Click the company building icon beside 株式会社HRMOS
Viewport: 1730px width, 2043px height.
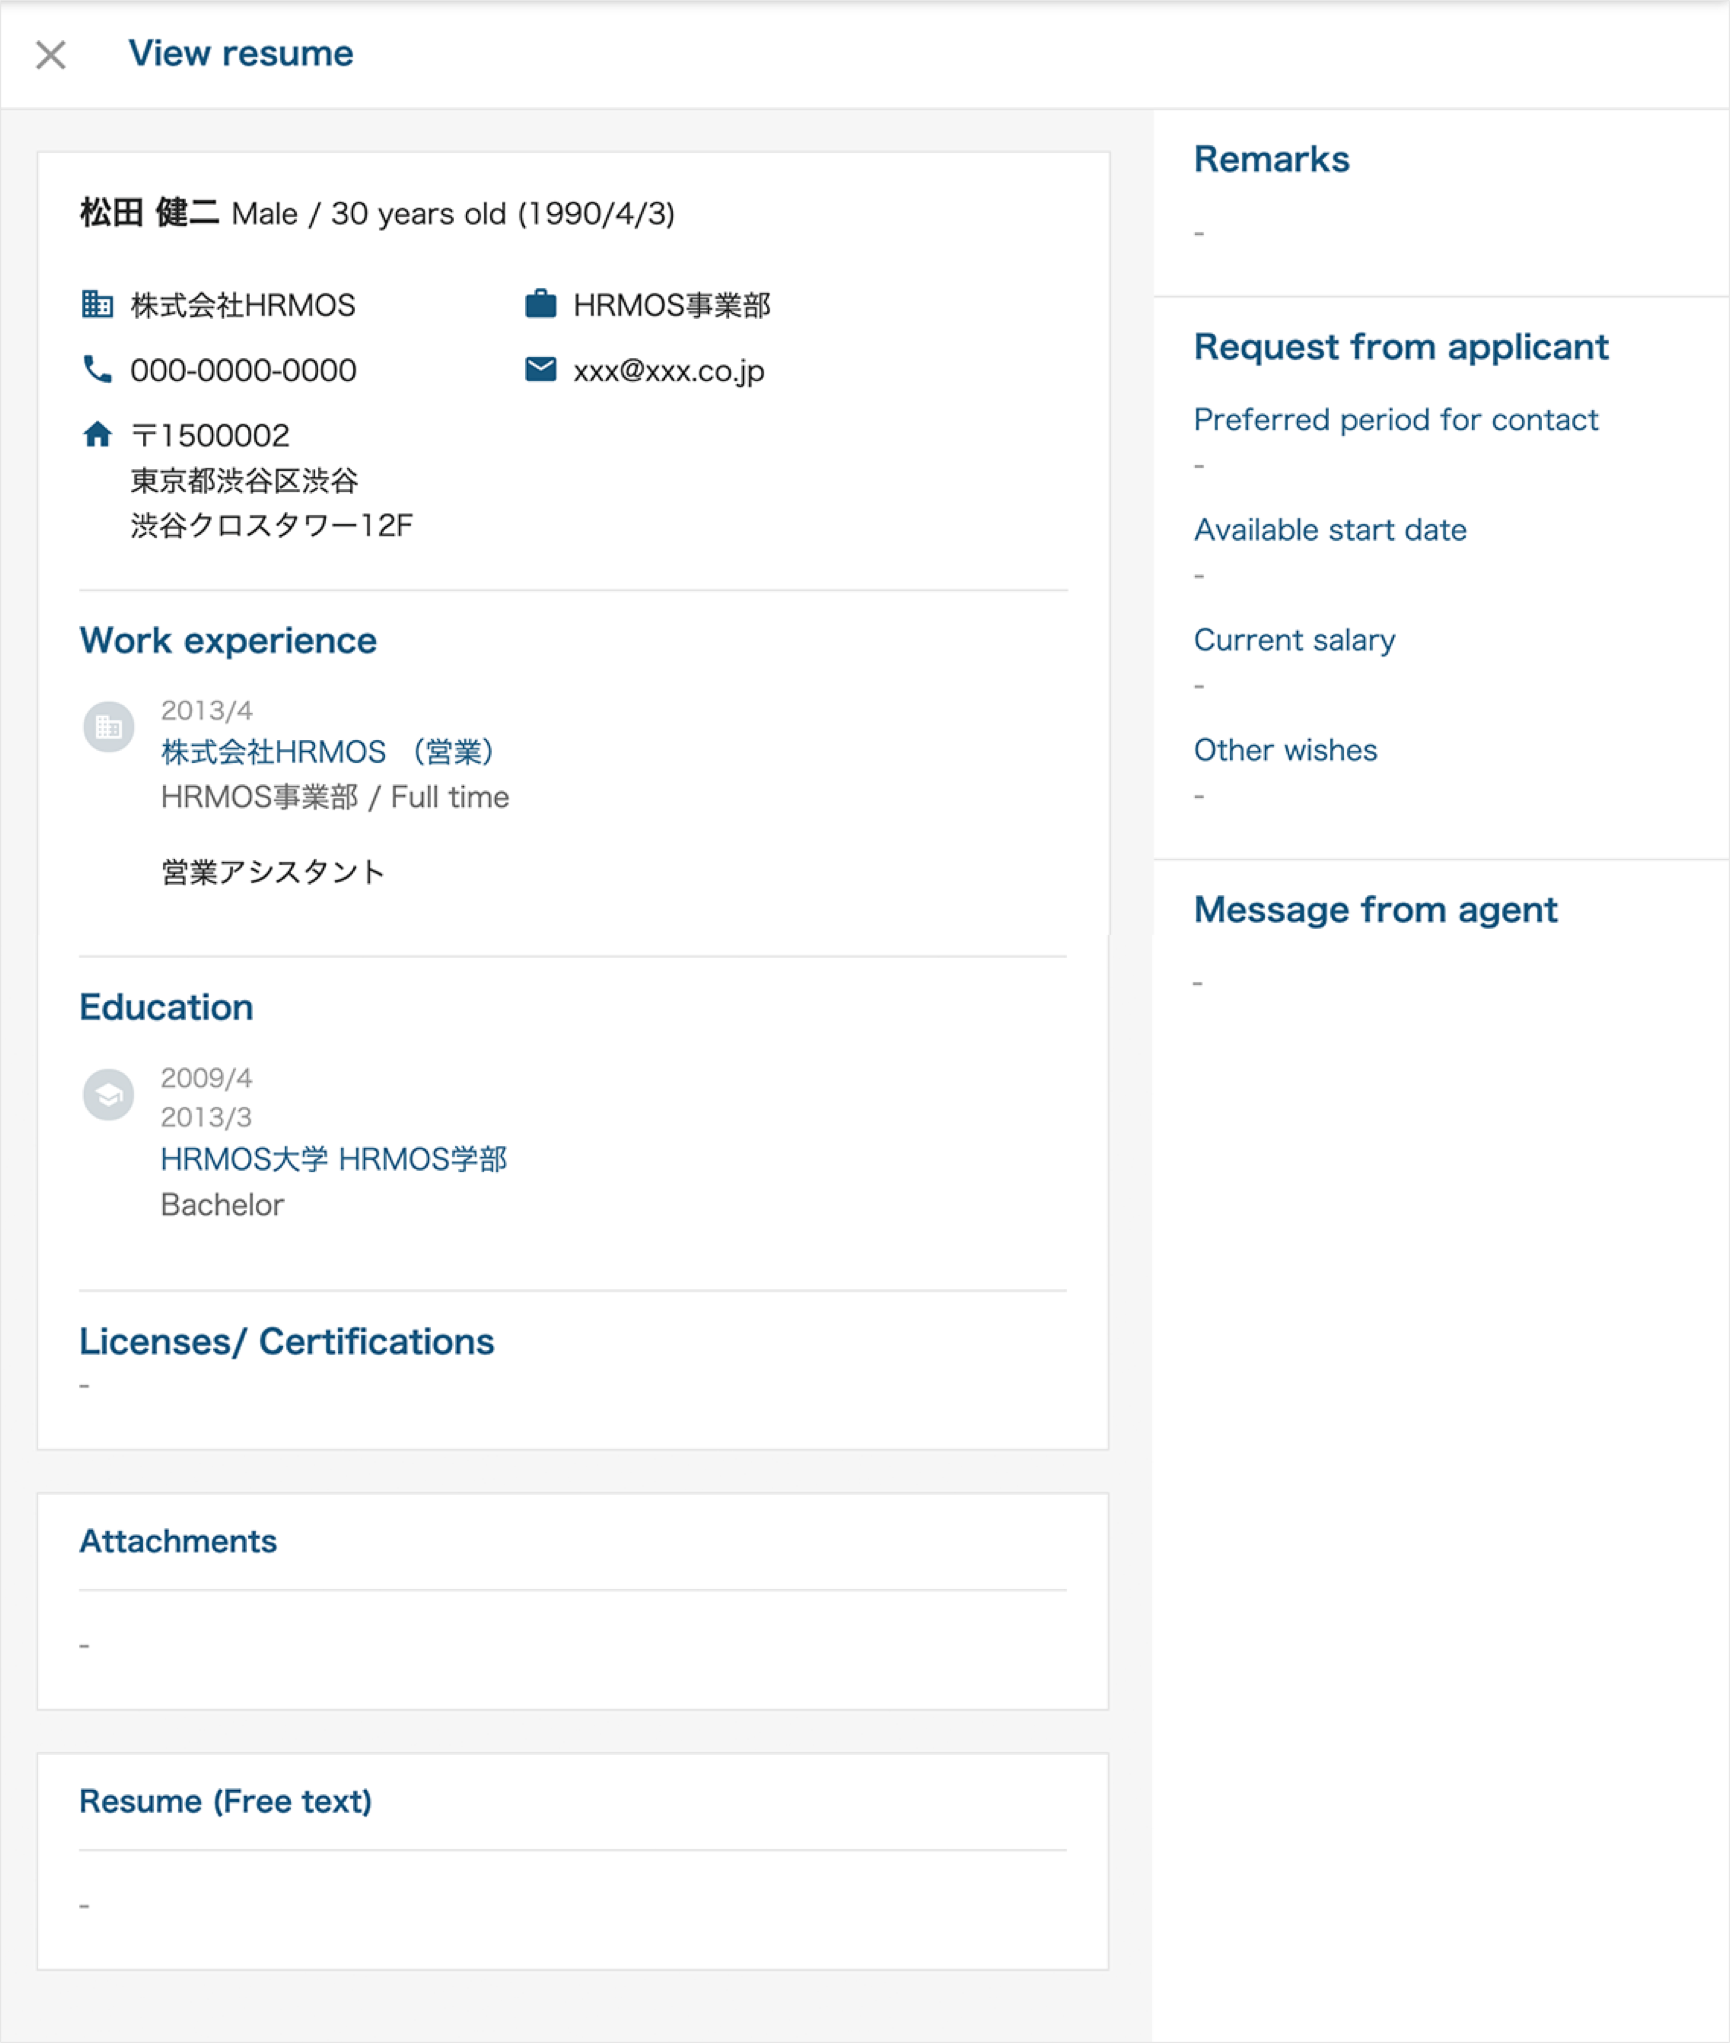[97, 304]
